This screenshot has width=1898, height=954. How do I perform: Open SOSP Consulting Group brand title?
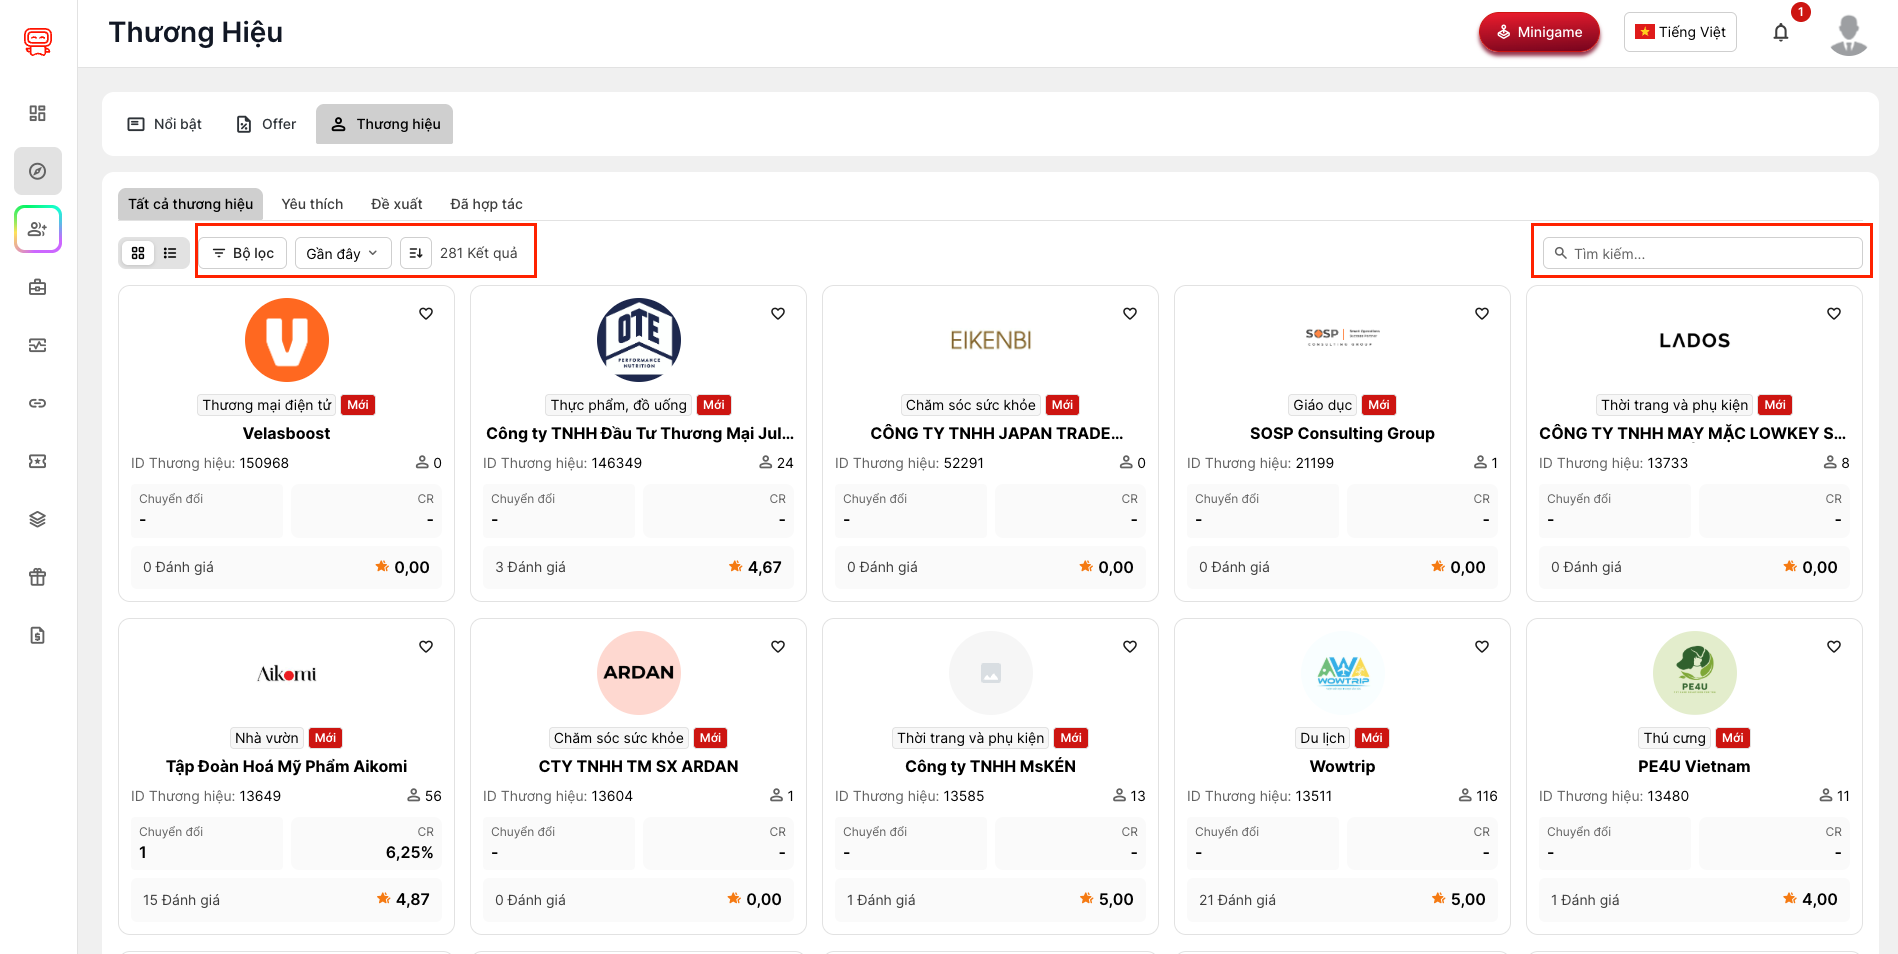[1342, 433]
